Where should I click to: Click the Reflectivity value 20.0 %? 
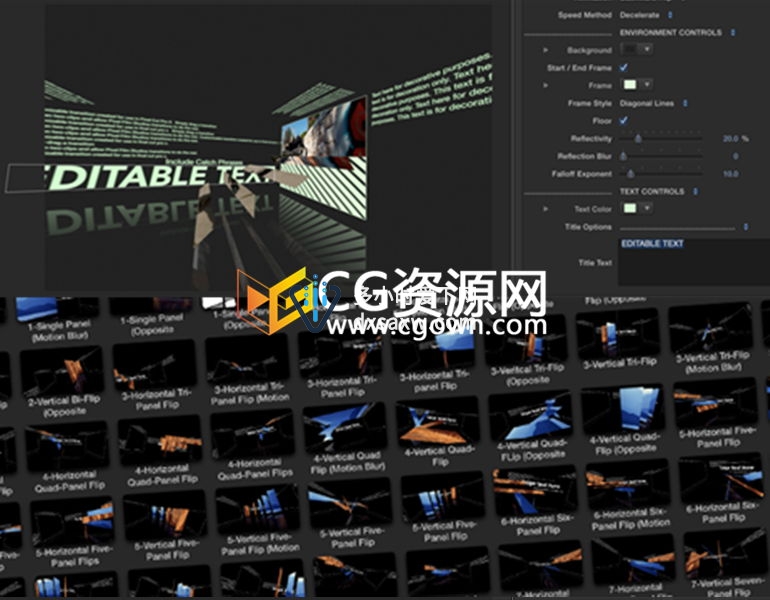pos(735,139)
